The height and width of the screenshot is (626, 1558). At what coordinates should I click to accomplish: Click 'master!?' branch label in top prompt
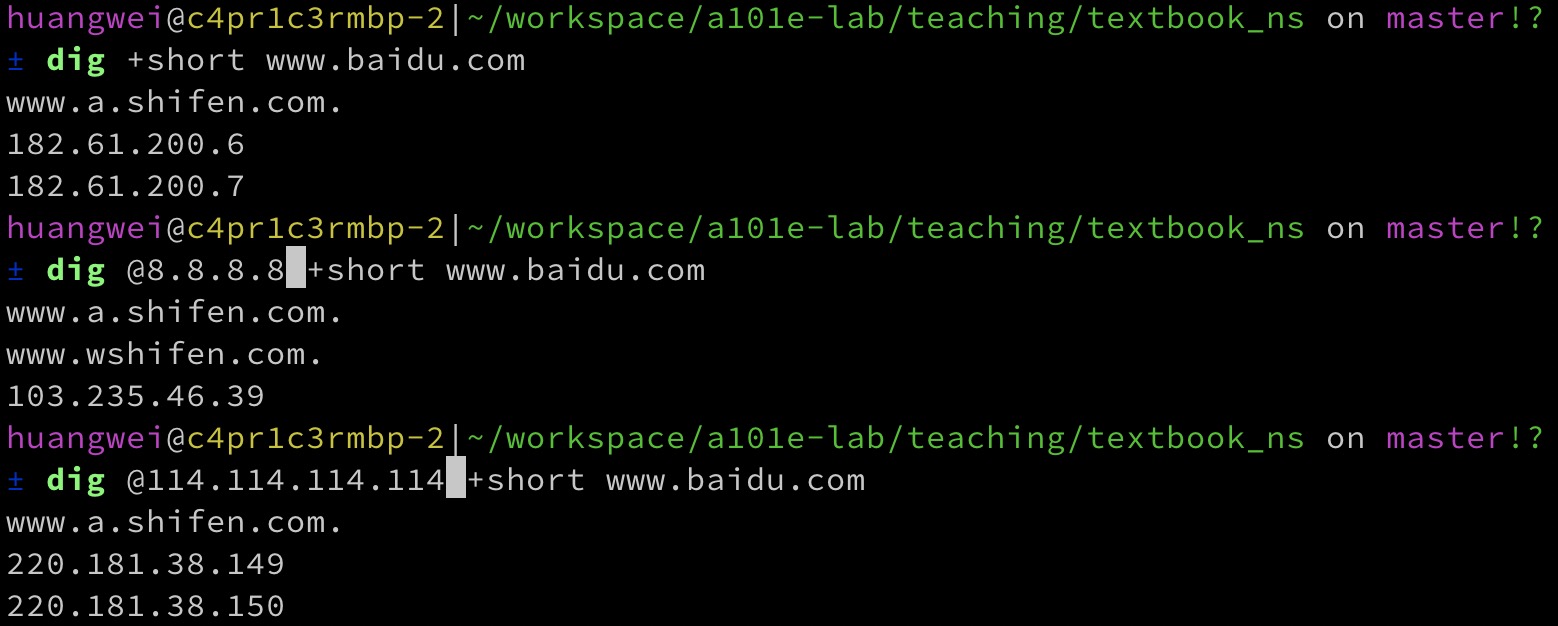point(1465,18)
